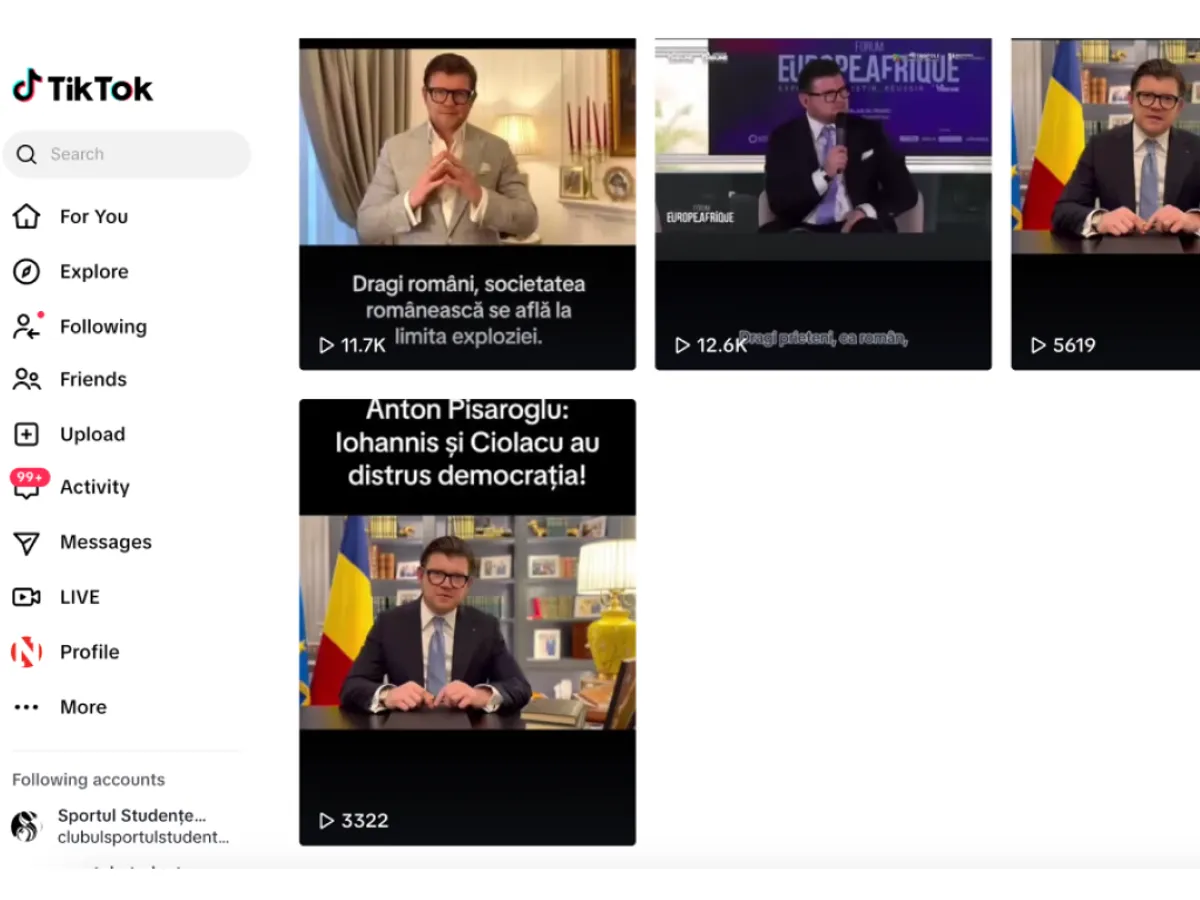Select the Explore menu label
1200x900 pixels.
click(x=94, y=271)
